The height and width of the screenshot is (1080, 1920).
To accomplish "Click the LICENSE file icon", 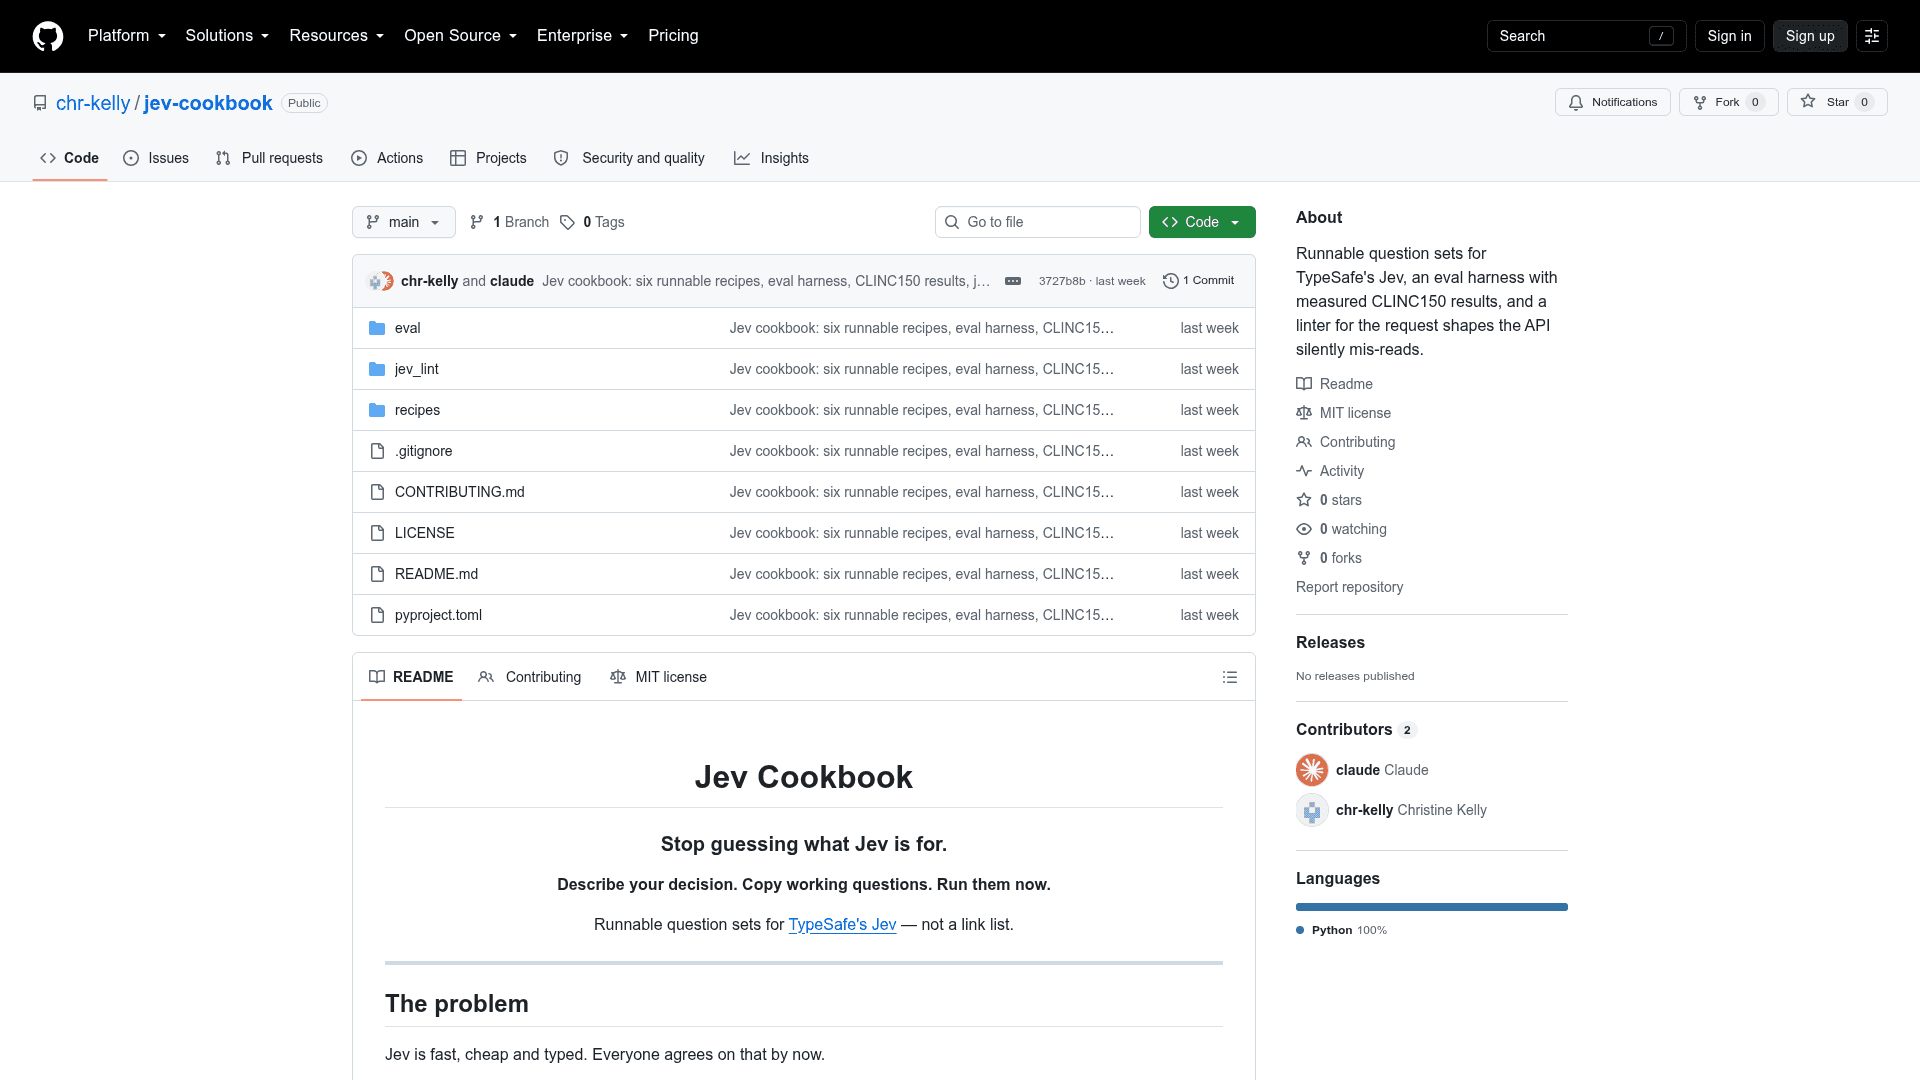I will (377, 533).
